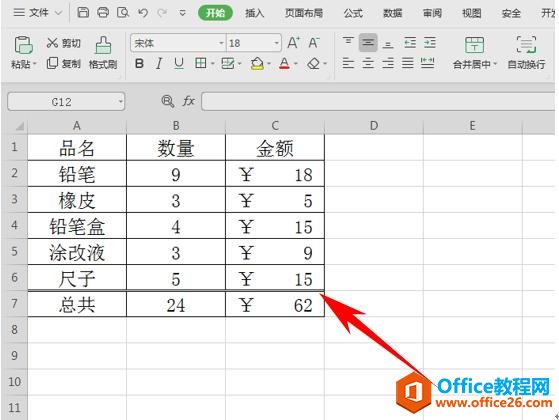Open the 宋体 font name dropdown

(x=221, y=43)
